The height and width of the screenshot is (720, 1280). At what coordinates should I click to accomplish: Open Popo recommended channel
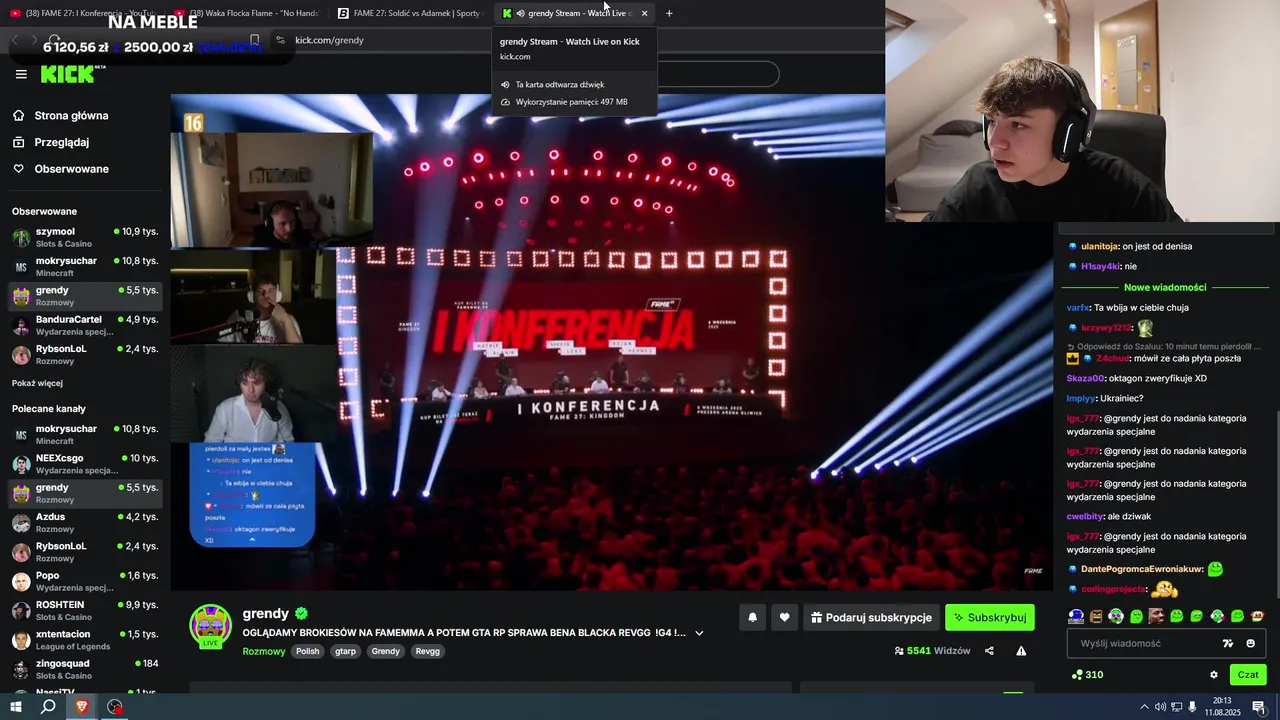click(85, 581)
